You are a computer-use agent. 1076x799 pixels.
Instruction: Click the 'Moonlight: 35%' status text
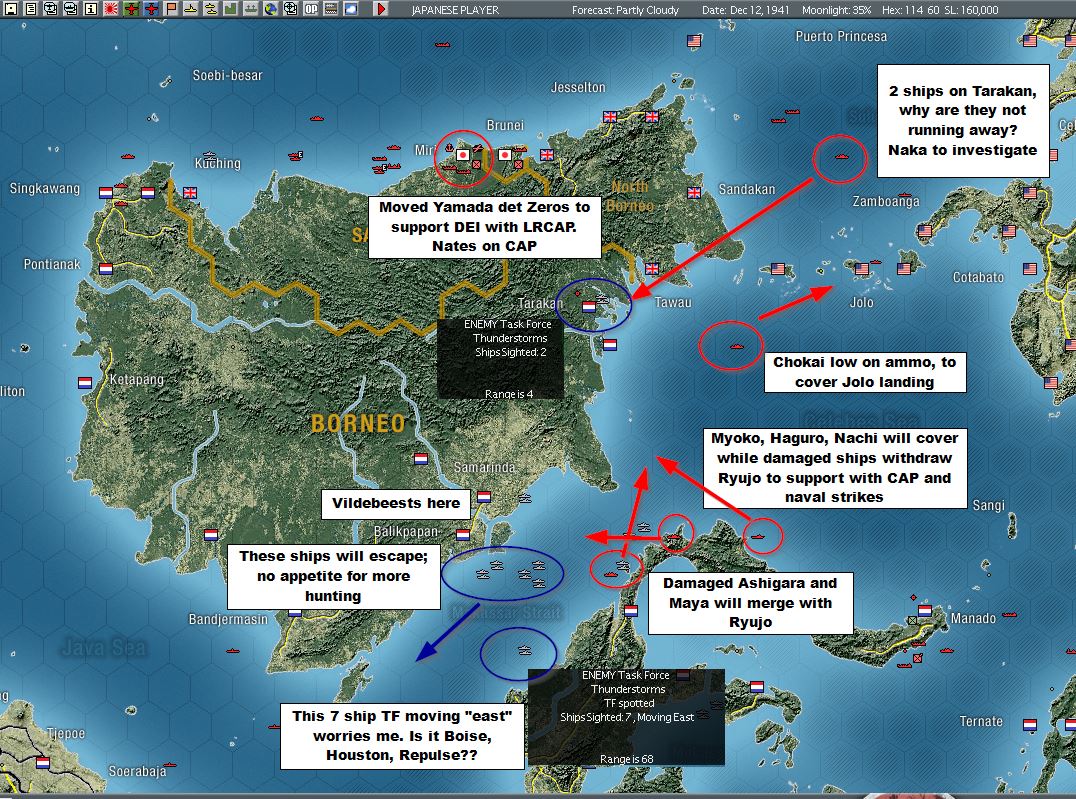[837, 10]
